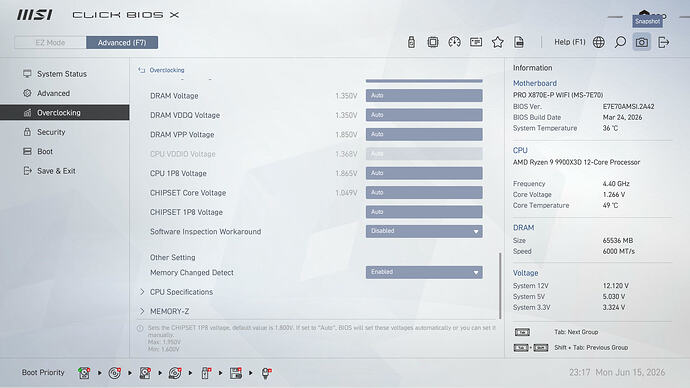
Task: Click the Overclocking breadcrumb link
Action: 167,70
